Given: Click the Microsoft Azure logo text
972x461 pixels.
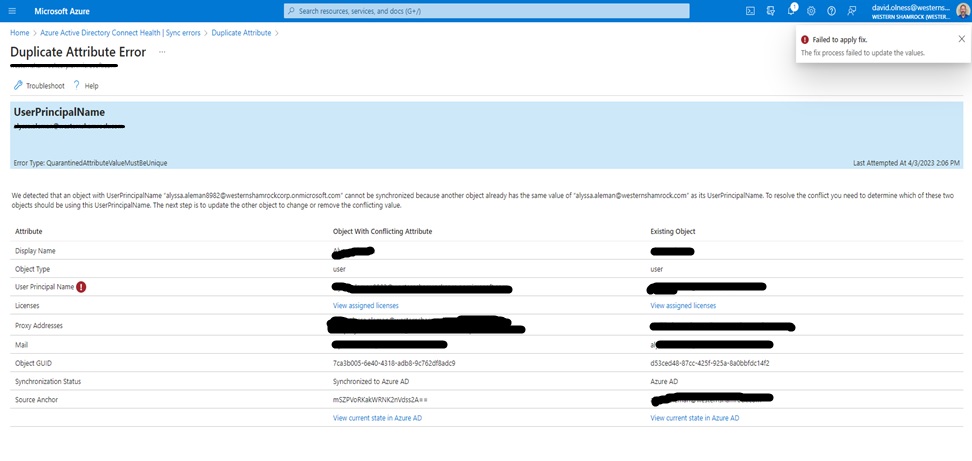Looking at the screenshot, I should click(62, 11).
